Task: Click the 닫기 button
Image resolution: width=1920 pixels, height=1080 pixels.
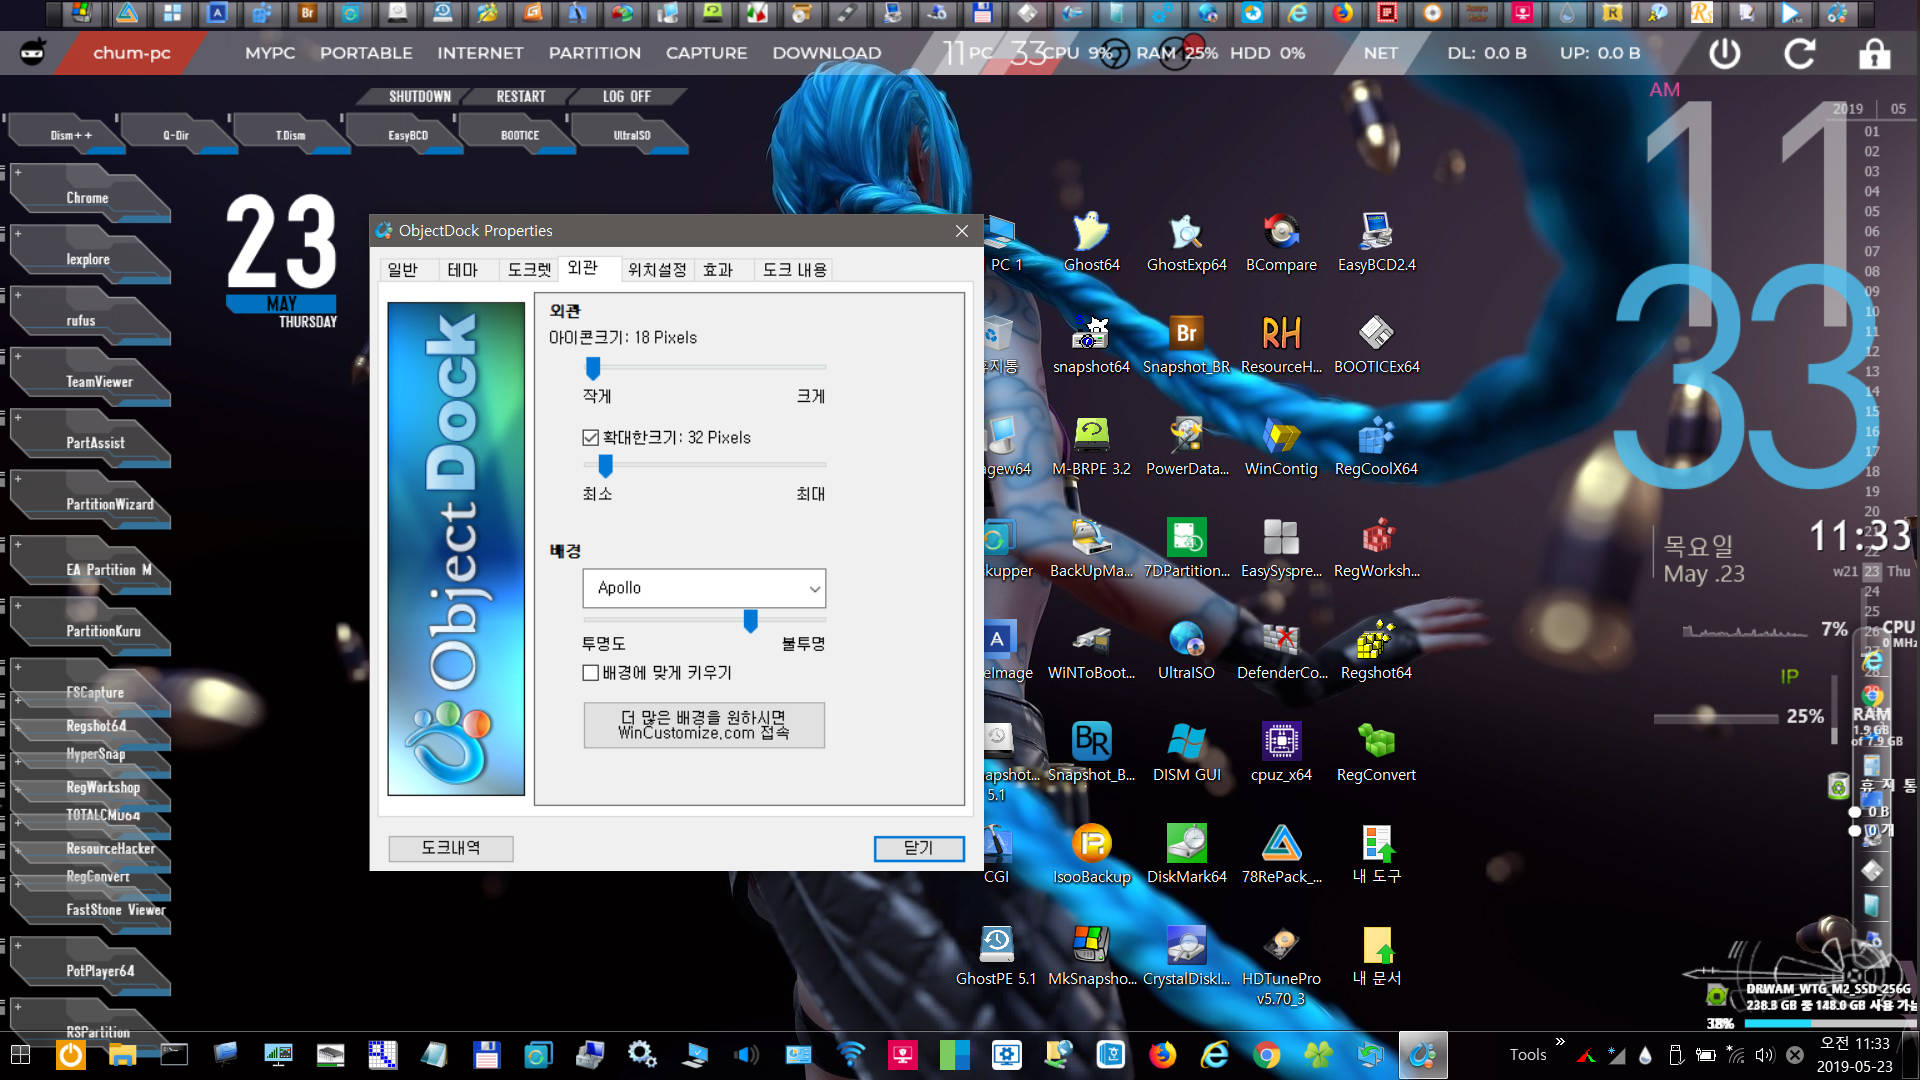Action: pyautogui.click(x=919, y=848)
